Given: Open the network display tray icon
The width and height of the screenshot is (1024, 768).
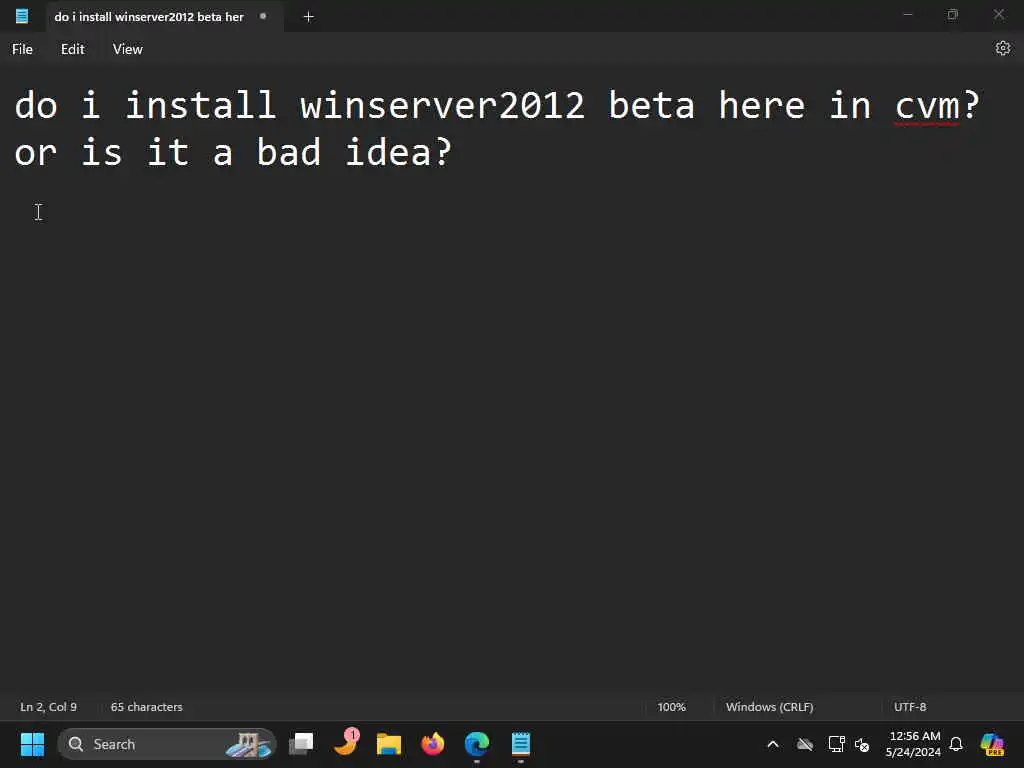Looking at the screenshot, I should pos(836,744).
